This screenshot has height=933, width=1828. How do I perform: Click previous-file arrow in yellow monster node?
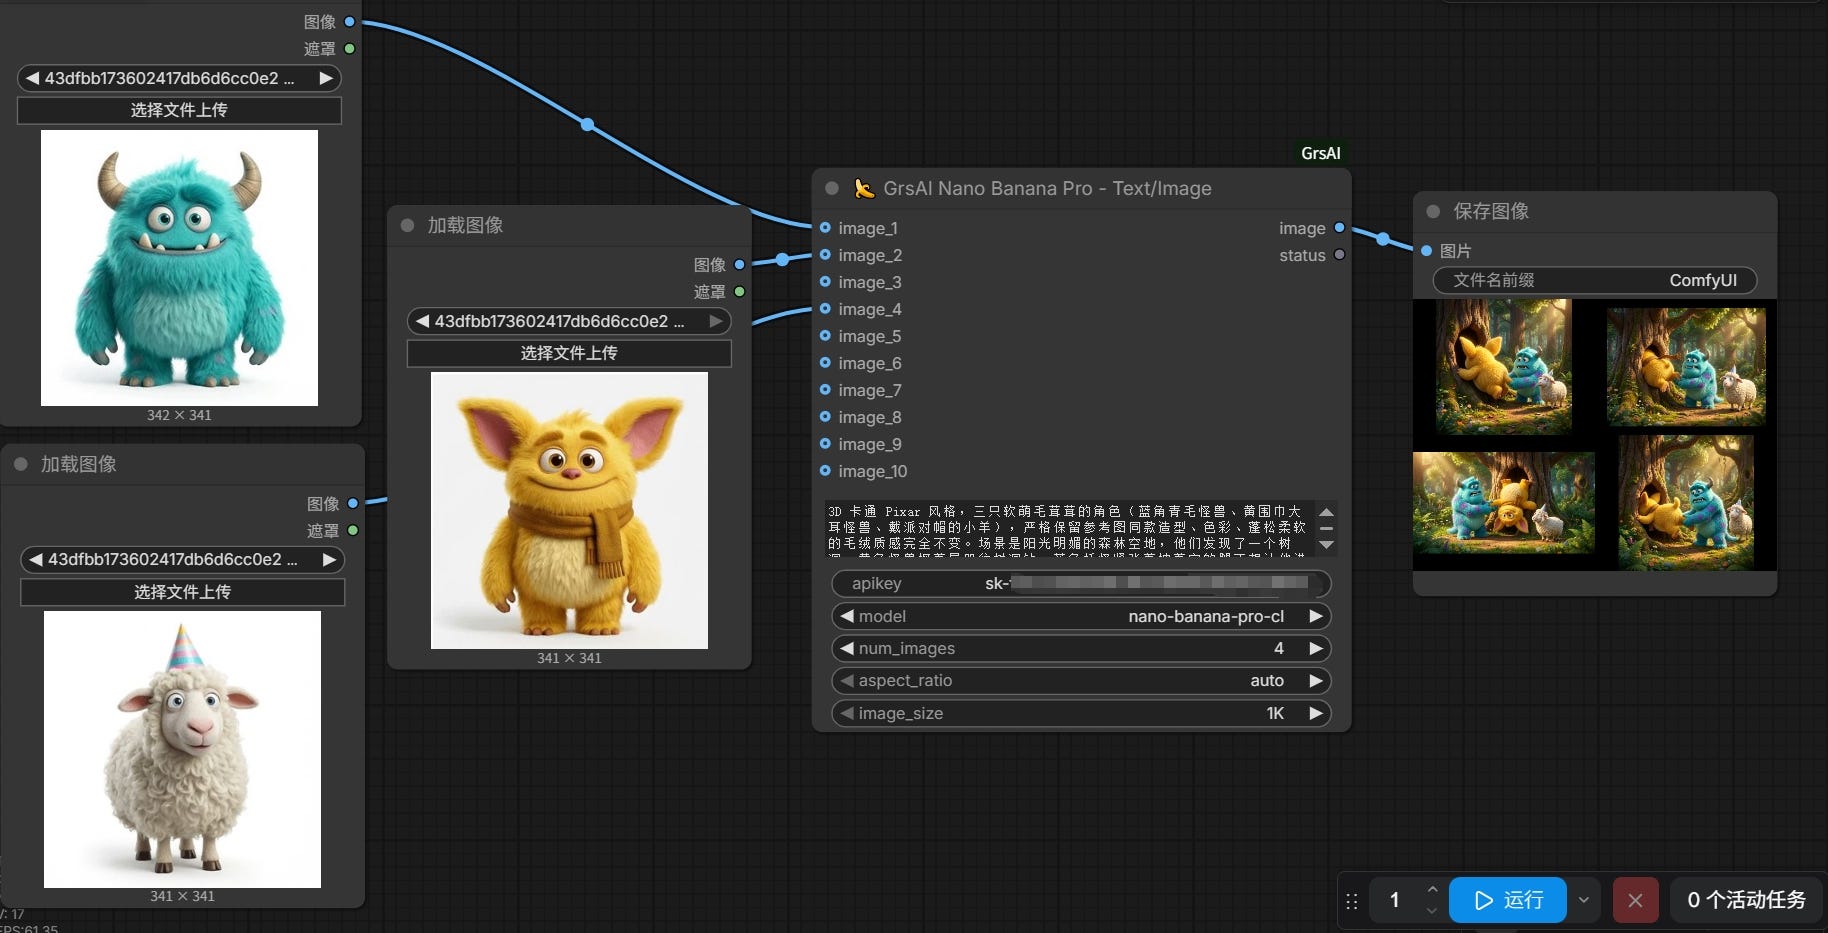tap(422, 321)
